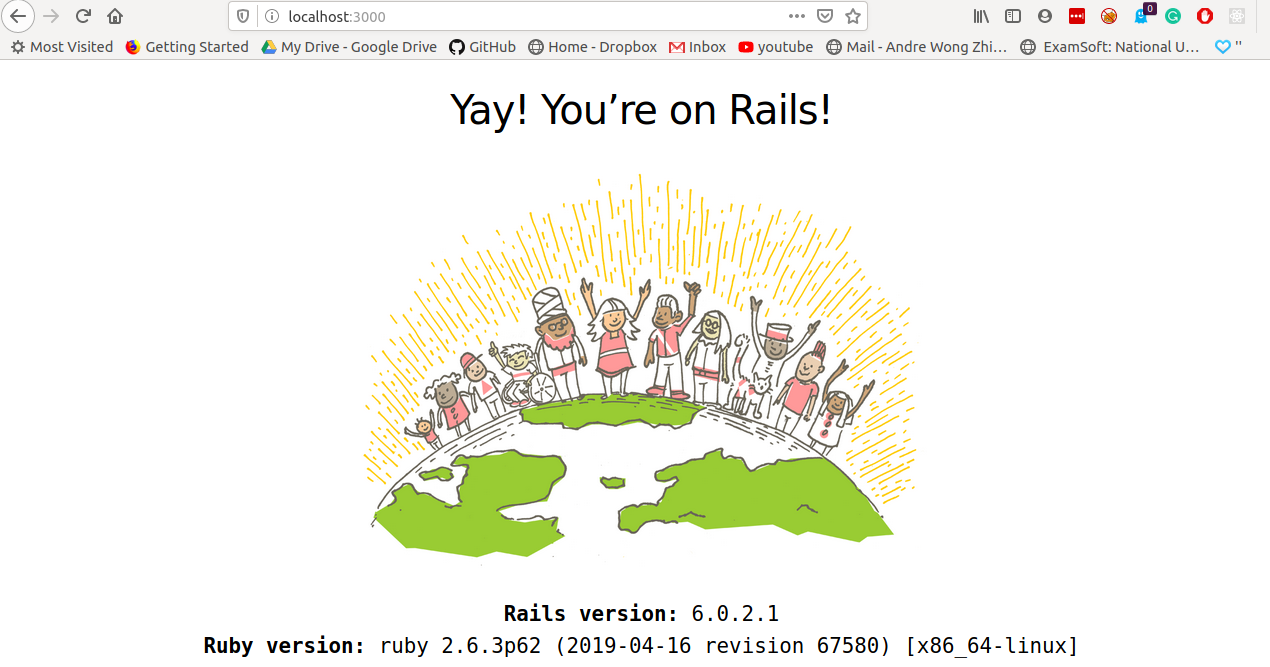Open page actions three-dot menu
The height and width of the screenshot is (667, 1270).
pyautogui.click(x=796, y=16)
